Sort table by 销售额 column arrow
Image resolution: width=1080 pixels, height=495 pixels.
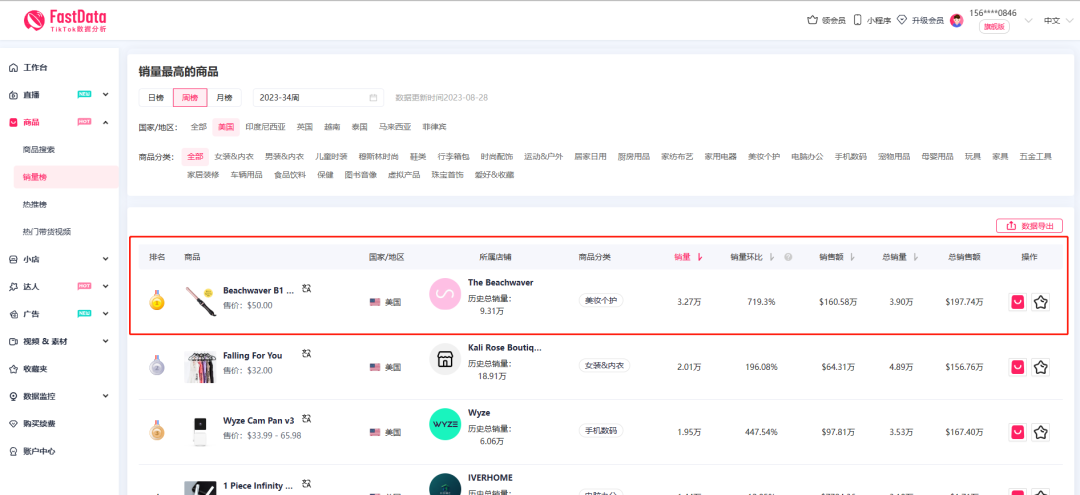[853, 257]
